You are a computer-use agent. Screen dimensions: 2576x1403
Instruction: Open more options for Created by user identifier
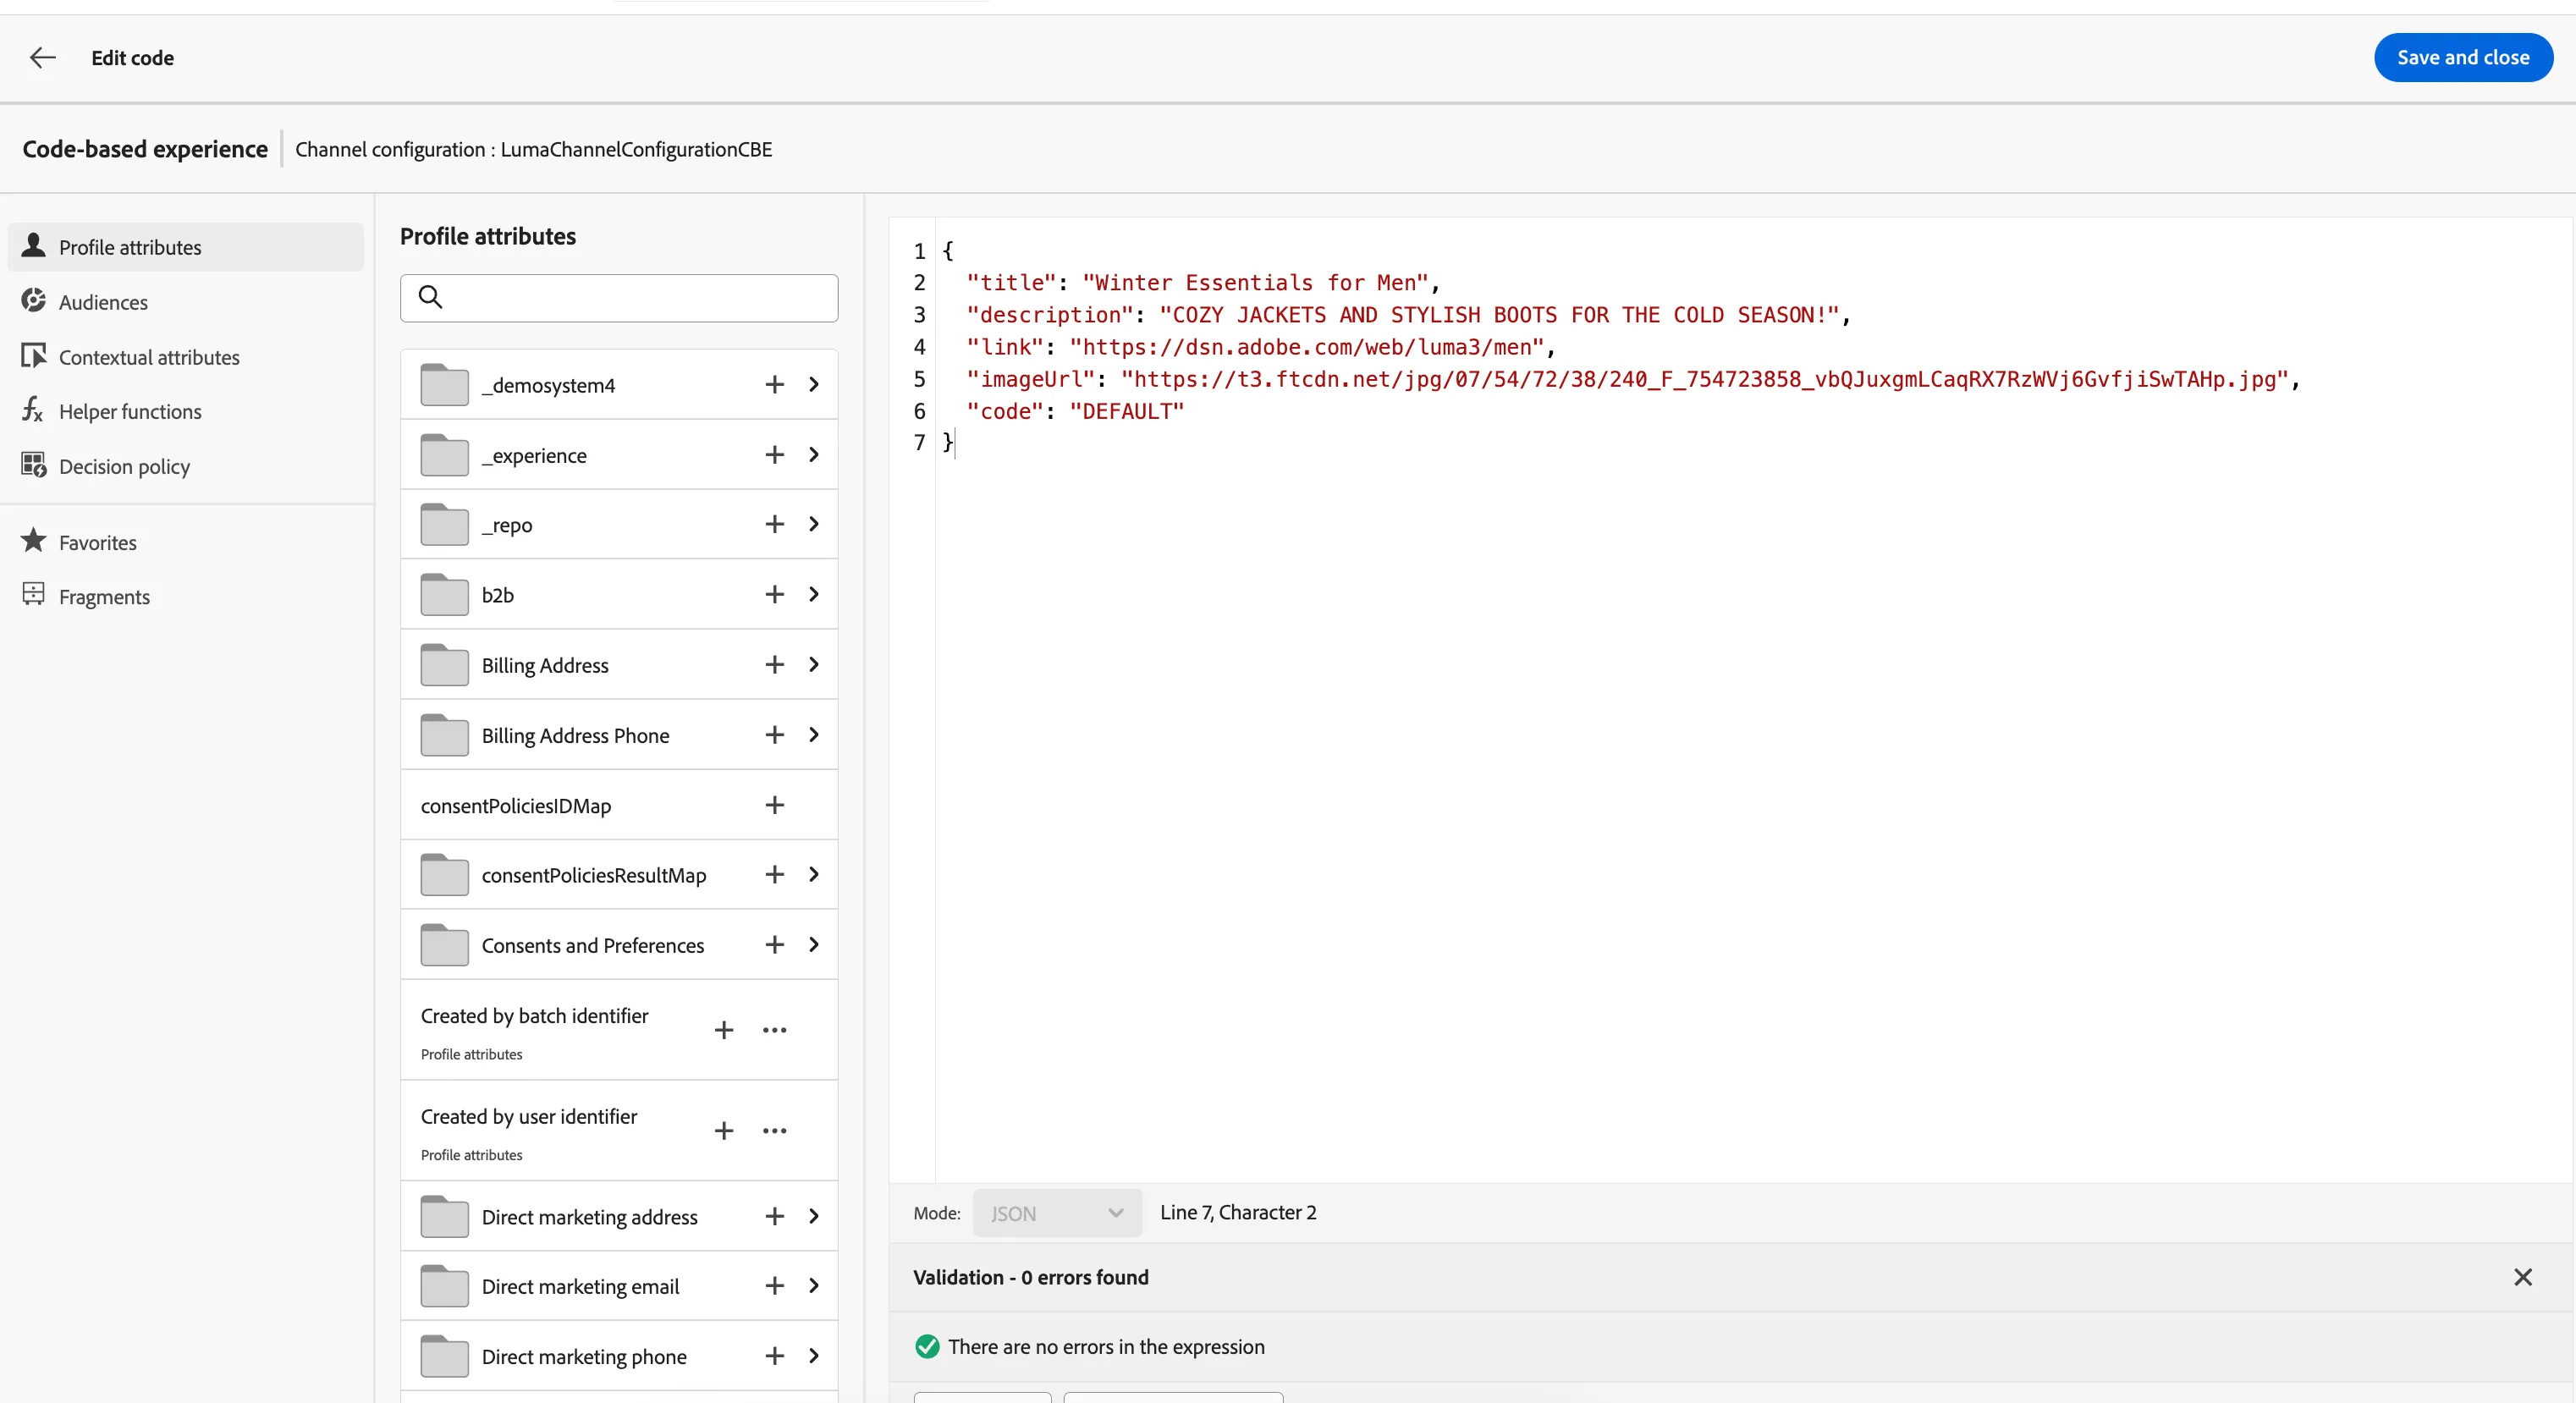[x=774, y=1131]
